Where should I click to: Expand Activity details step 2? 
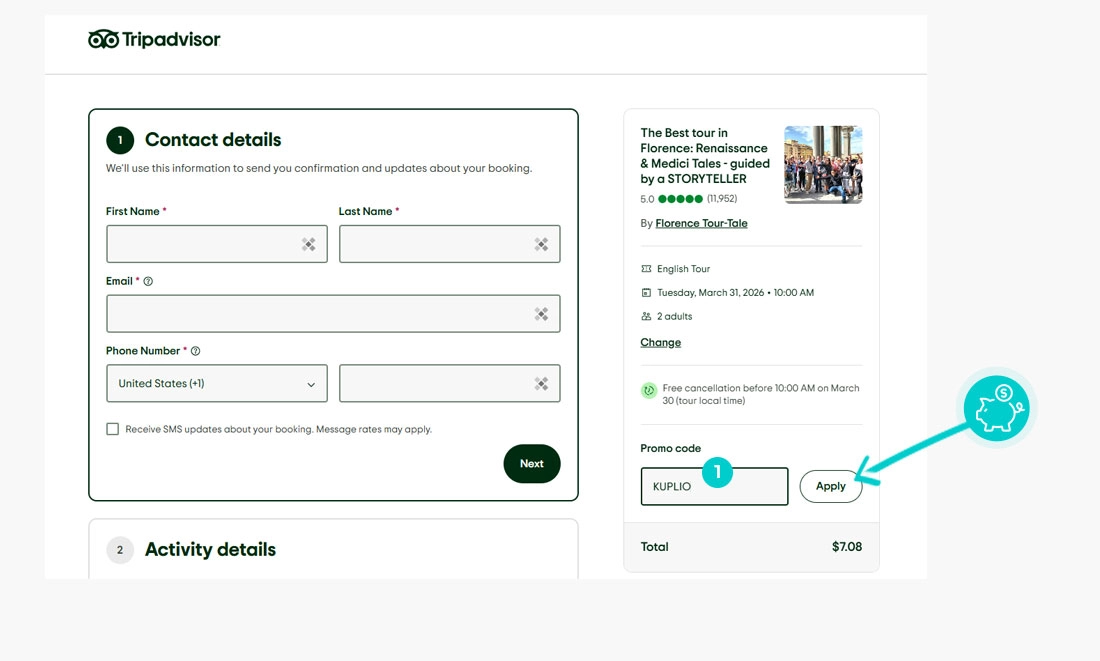coord(210,549)
